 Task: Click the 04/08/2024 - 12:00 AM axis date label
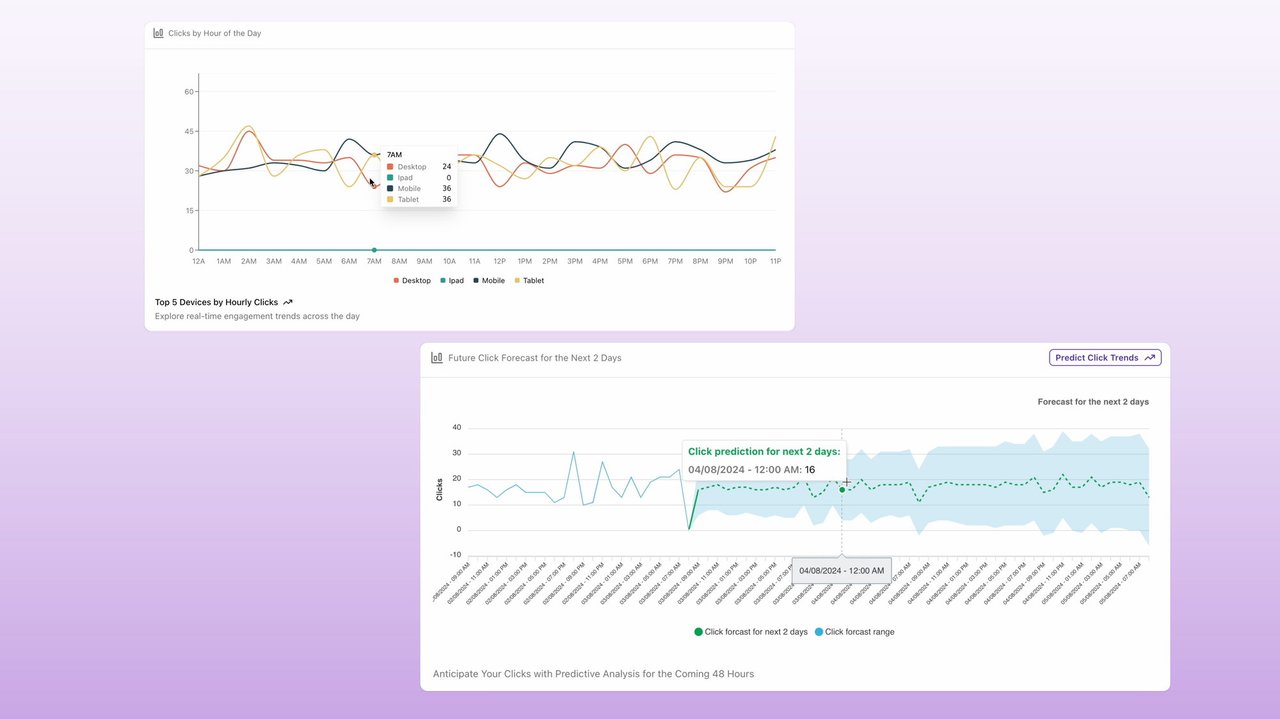[x=841, y=571]
